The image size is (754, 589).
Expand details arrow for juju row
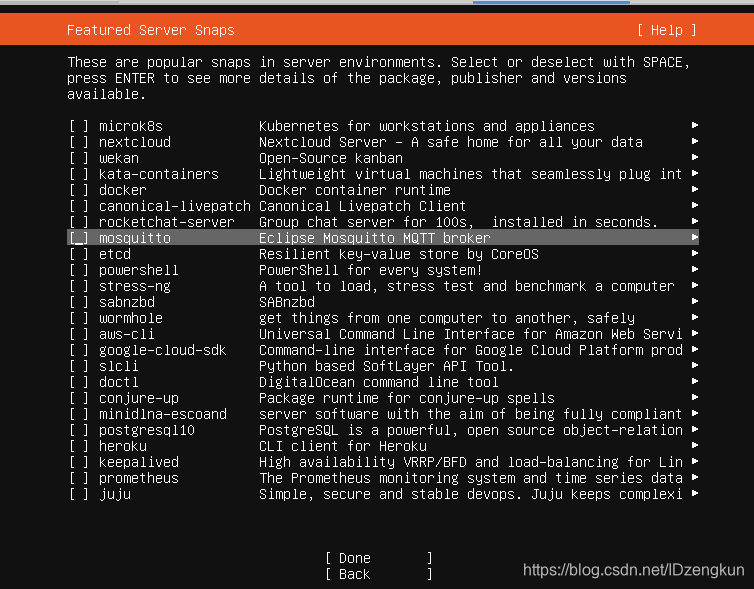tap(695, 493)
